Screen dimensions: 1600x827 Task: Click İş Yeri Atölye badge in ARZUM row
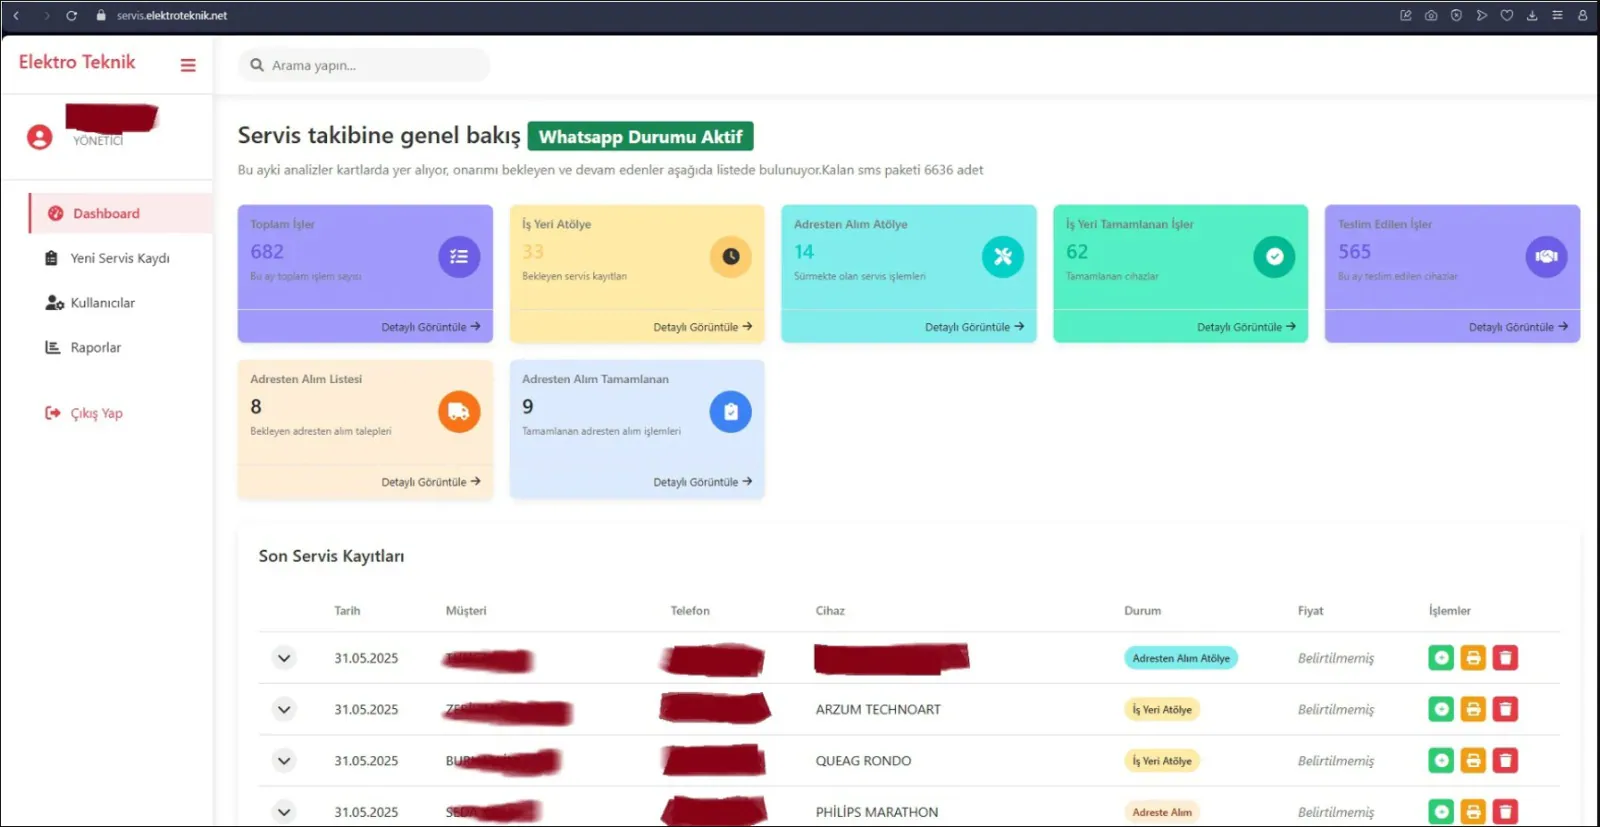1162,709
